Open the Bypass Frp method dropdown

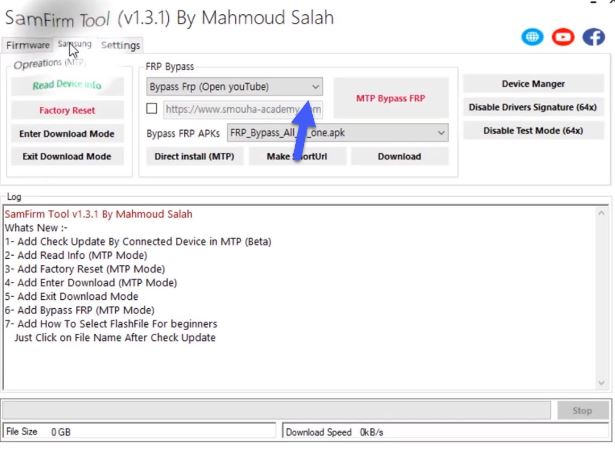click(x=235, y=87)
